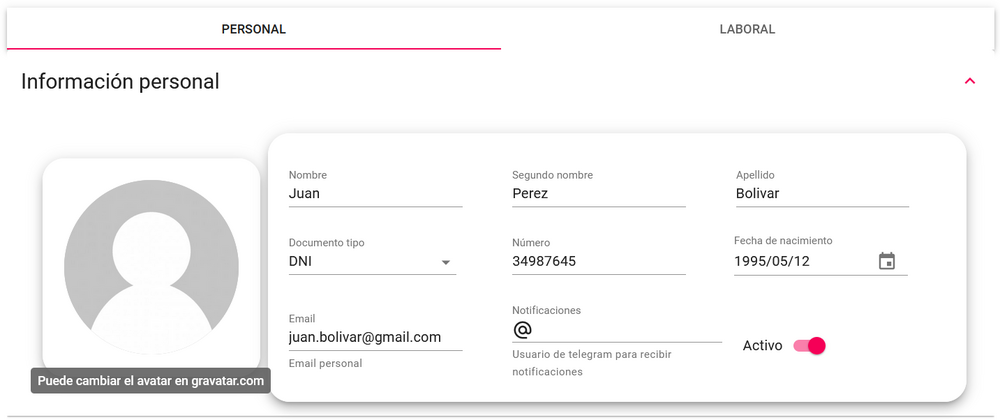Screen dimensions: 1000x420
Task: Open the calendar date picker icon
Action: click(x=886, y=261)
